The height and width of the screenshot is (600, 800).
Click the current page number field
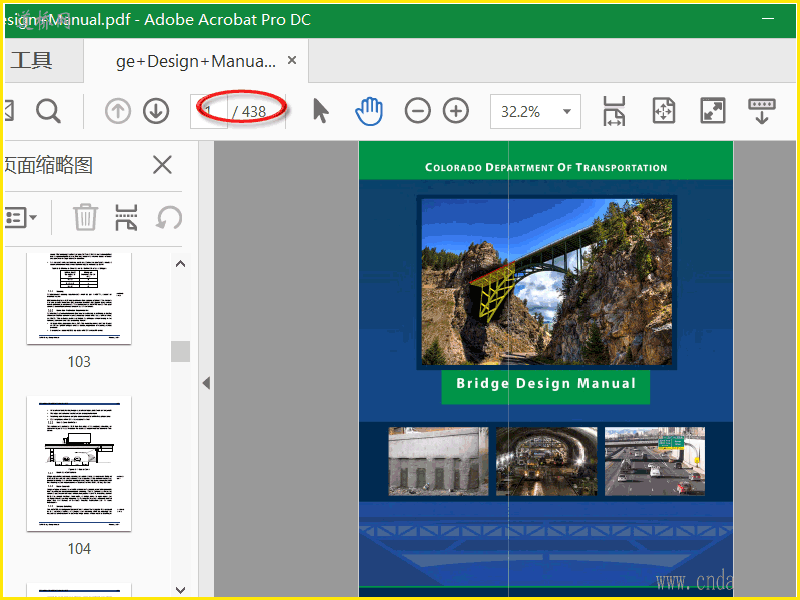pos(209,111)
